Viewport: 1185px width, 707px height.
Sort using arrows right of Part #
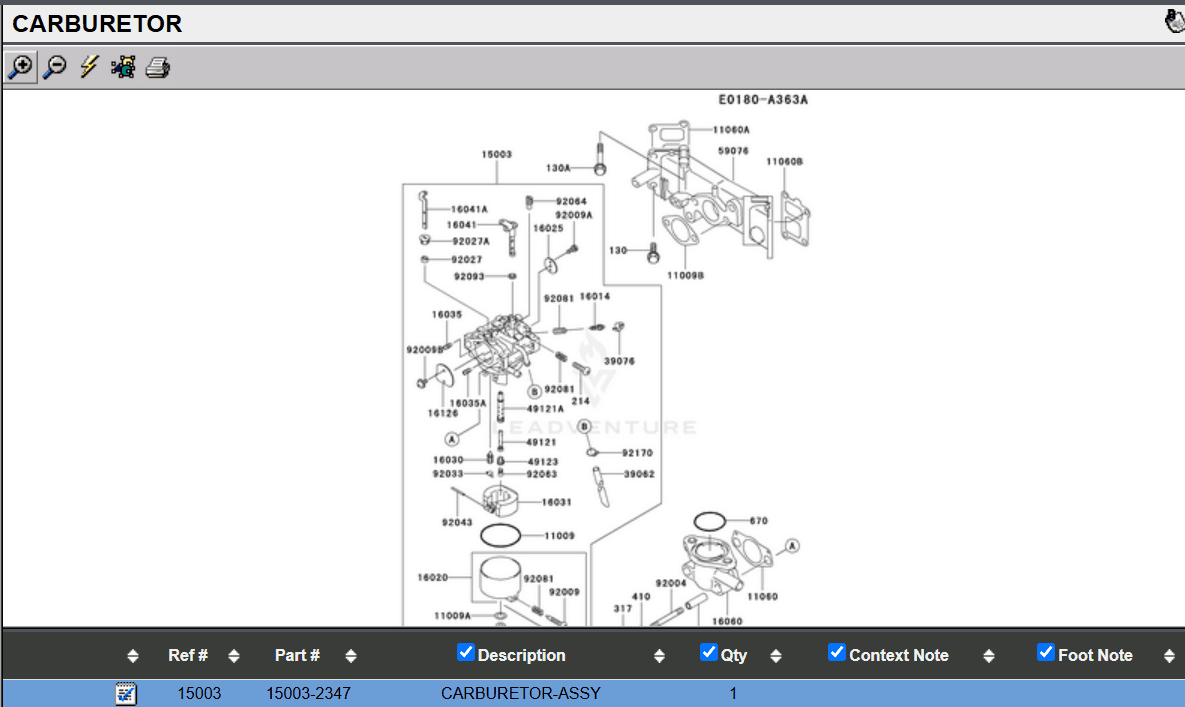[x=351, y=656]
